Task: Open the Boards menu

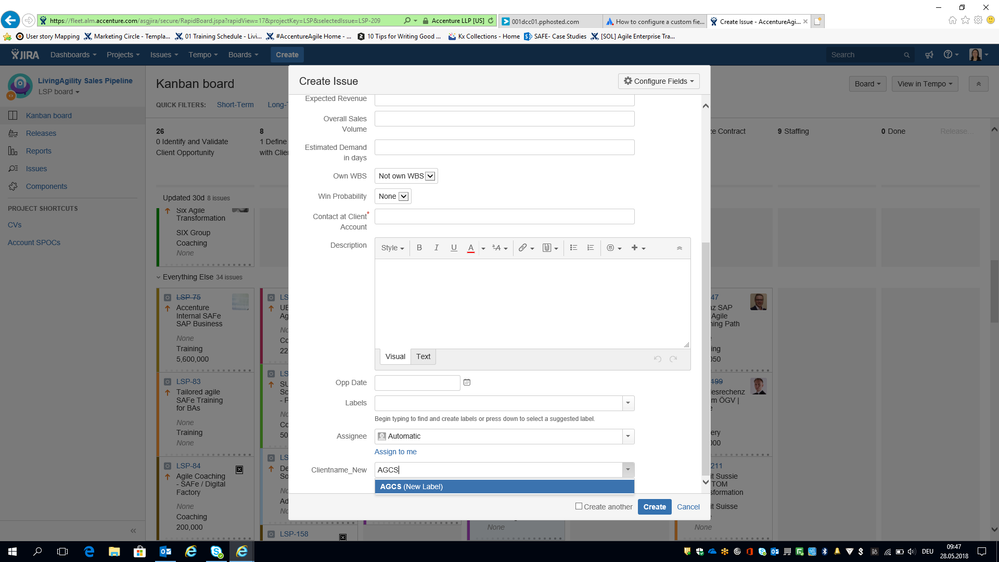Action: [243, 55]
